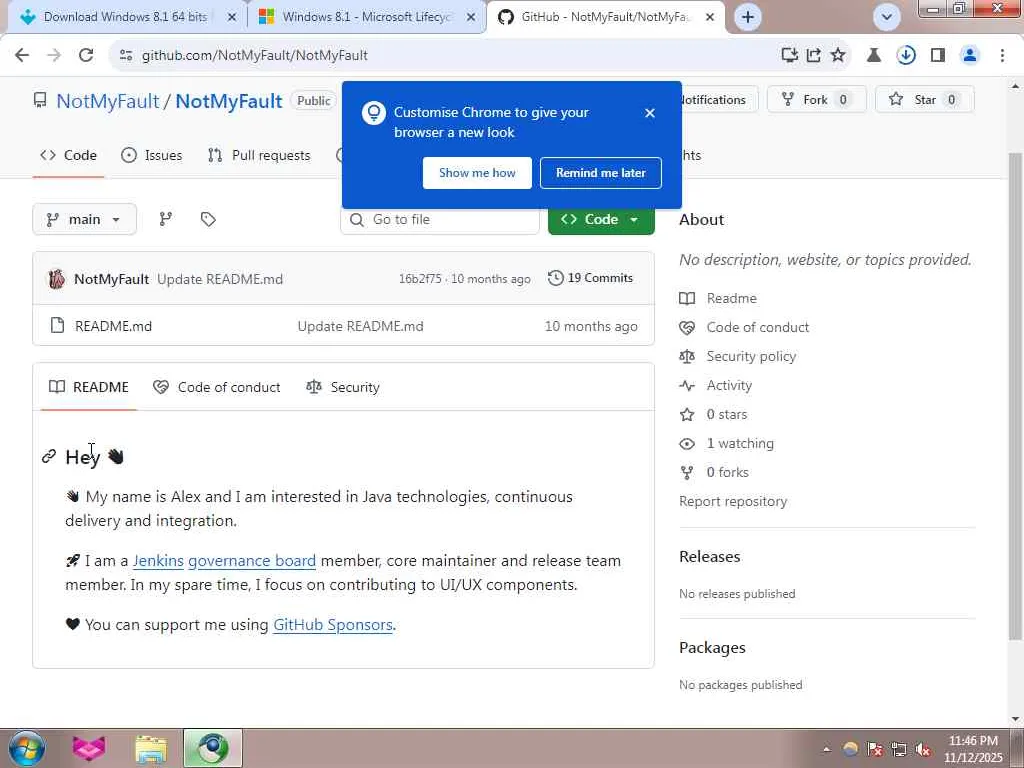This screenshot has height=768, width=1024.
Task: Show hidden tray icons arrow
Action: coord(826,749)
